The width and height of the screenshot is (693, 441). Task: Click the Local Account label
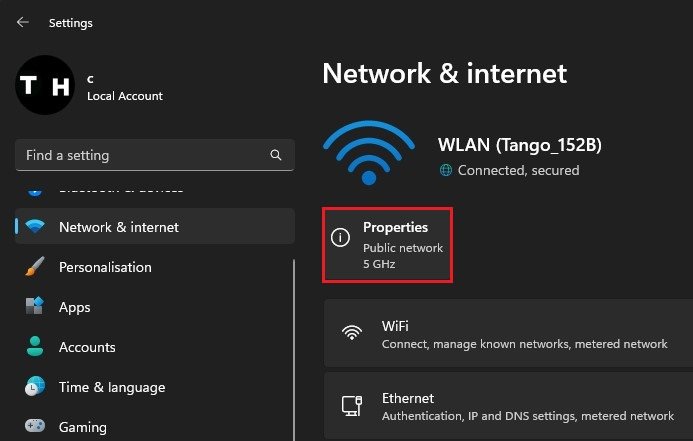pyautogui.click(x=125, y=96)
